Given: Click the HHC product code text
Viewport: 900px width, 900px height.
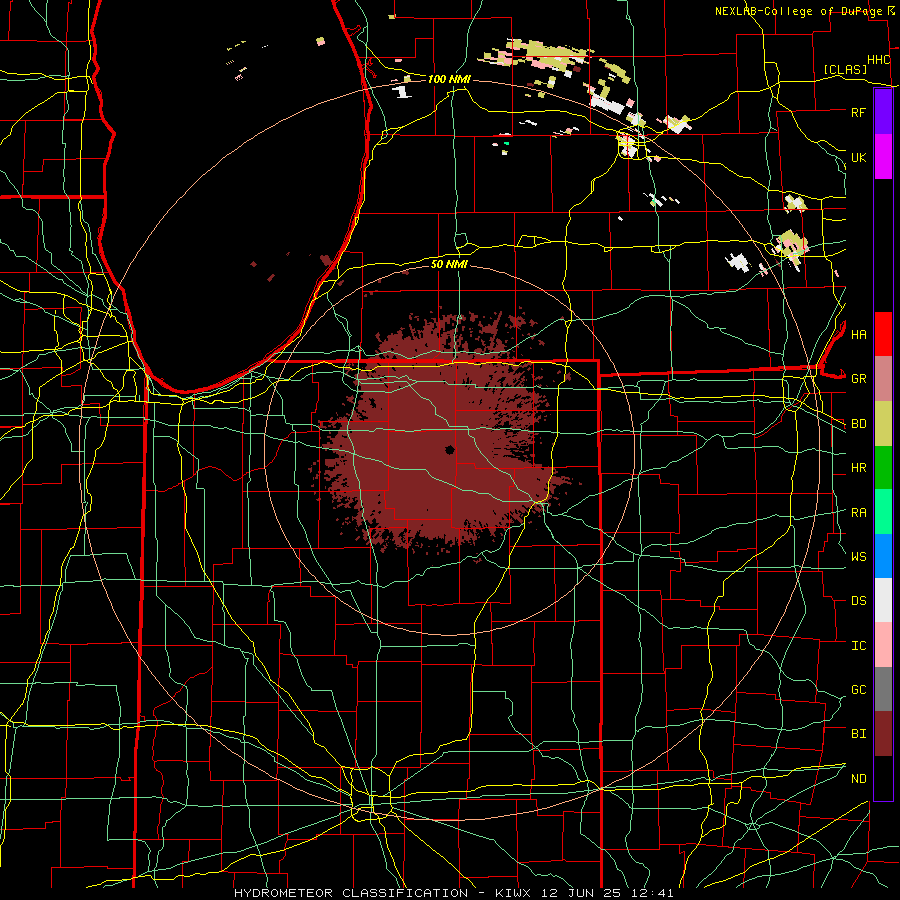Looking at the screenshot, I should [878, 59].
